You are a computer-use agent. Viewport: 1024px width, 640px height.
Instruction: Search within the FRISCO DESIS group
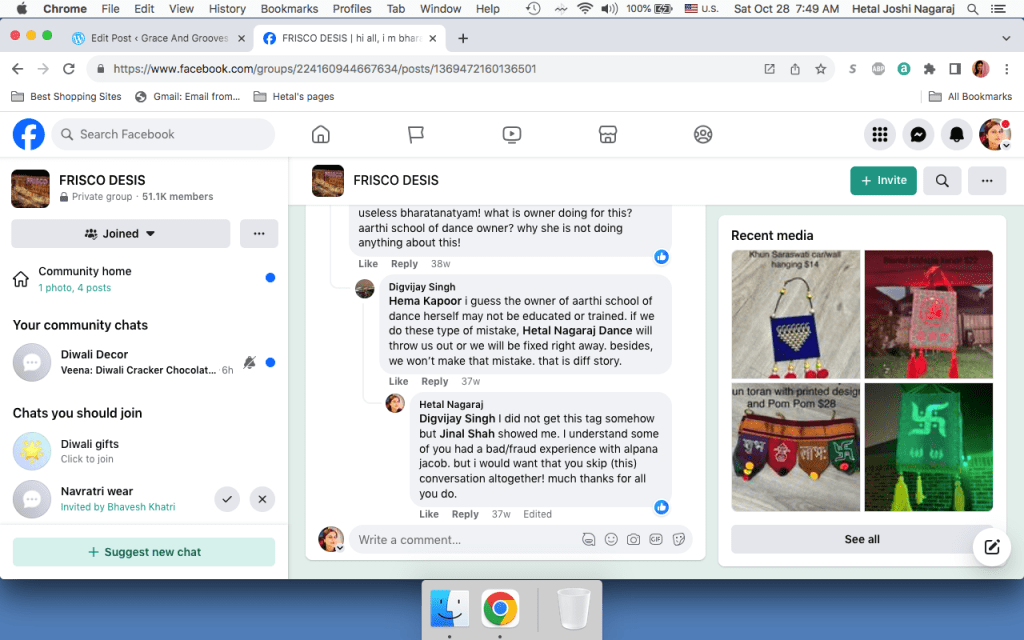(942, 181)
